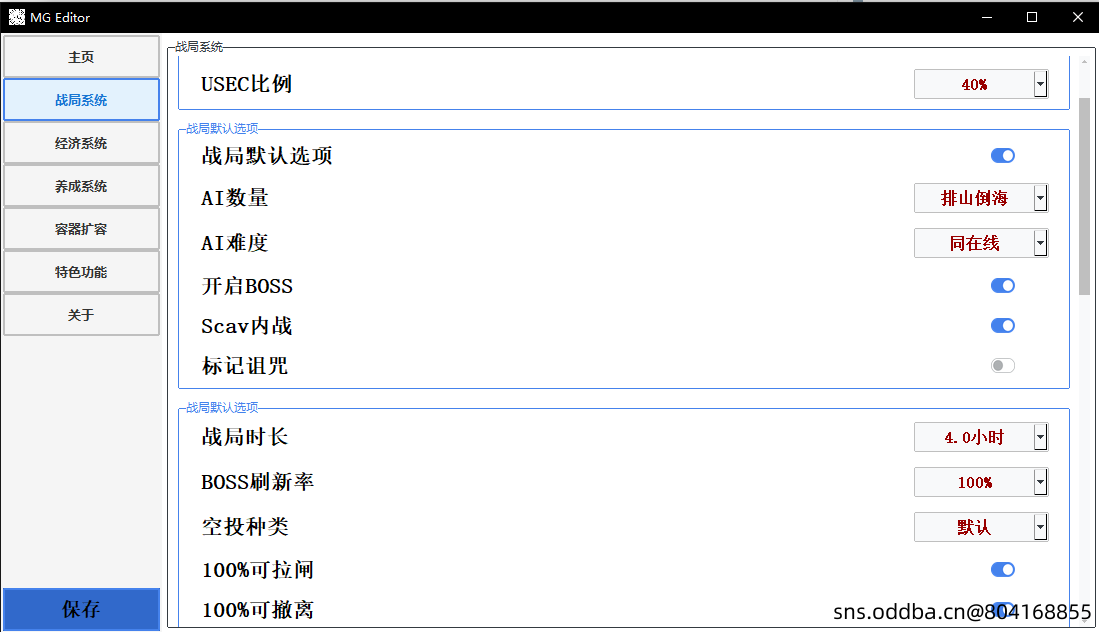Open the AI难度 同在线 dropdown
This screenshot has height=632, width=1099.
(x=981, y=243)
